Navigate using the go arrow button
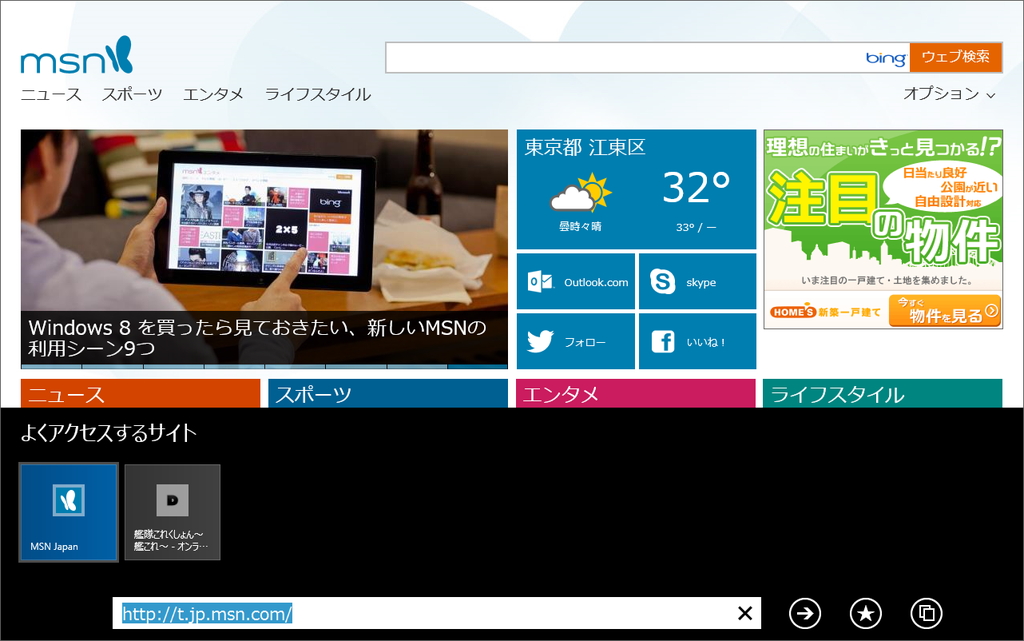Viewport: 1024px width, 641px height. click(x=806, y=614)
